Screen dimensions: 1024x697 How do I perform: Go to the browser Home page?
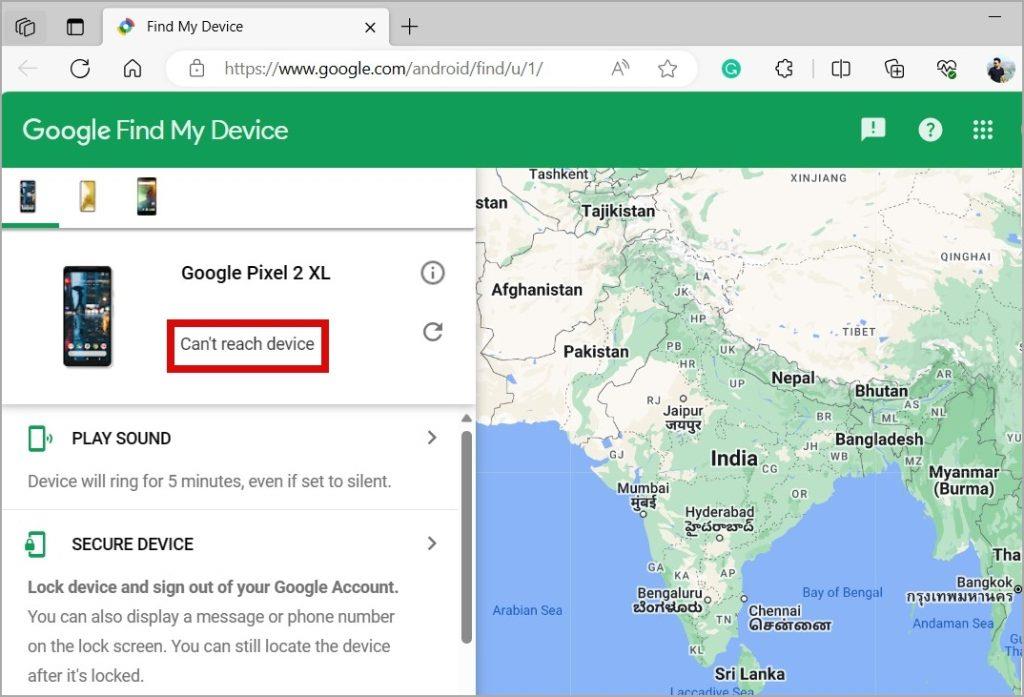pyautogui.click(x=133, y=68)
